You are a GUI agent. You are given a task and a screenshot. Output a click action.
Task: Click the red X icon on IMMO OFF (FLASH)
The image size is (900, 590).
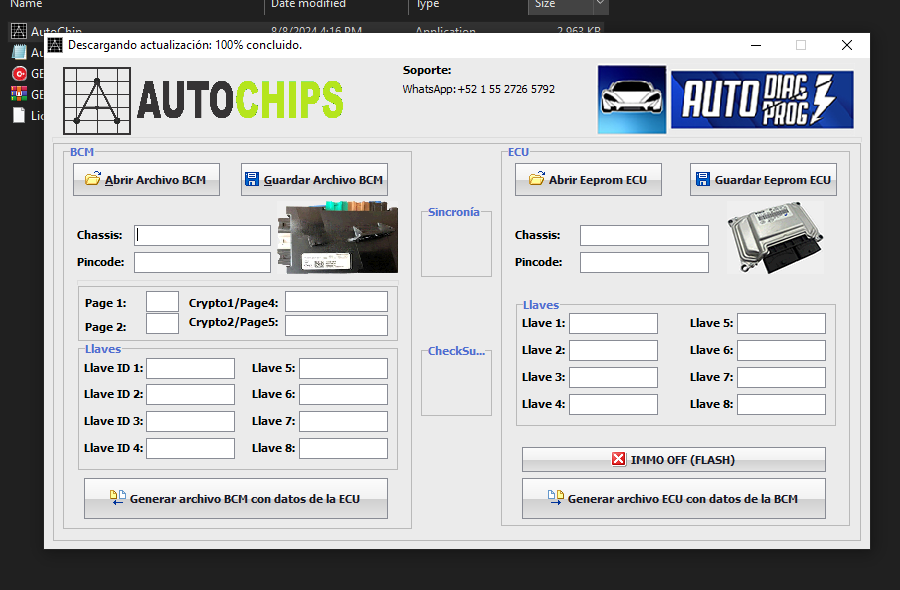619,460
